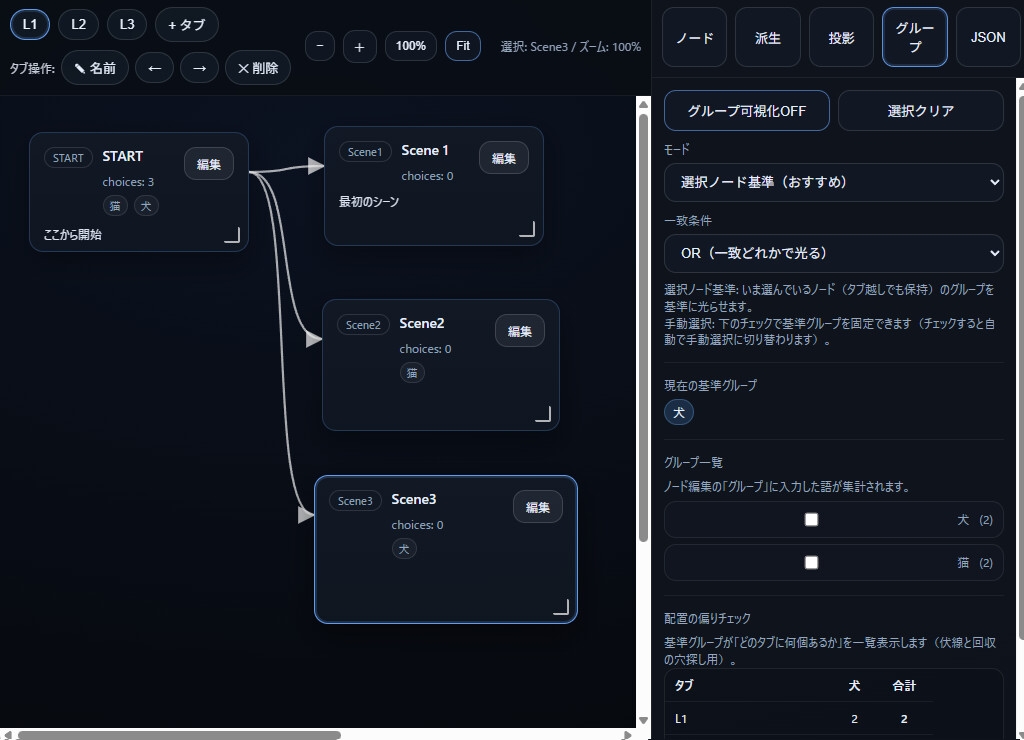Viewport: 1024px width, 740px height.
Task: Open the JSON panel tab
Action: [x=987, y=37]
